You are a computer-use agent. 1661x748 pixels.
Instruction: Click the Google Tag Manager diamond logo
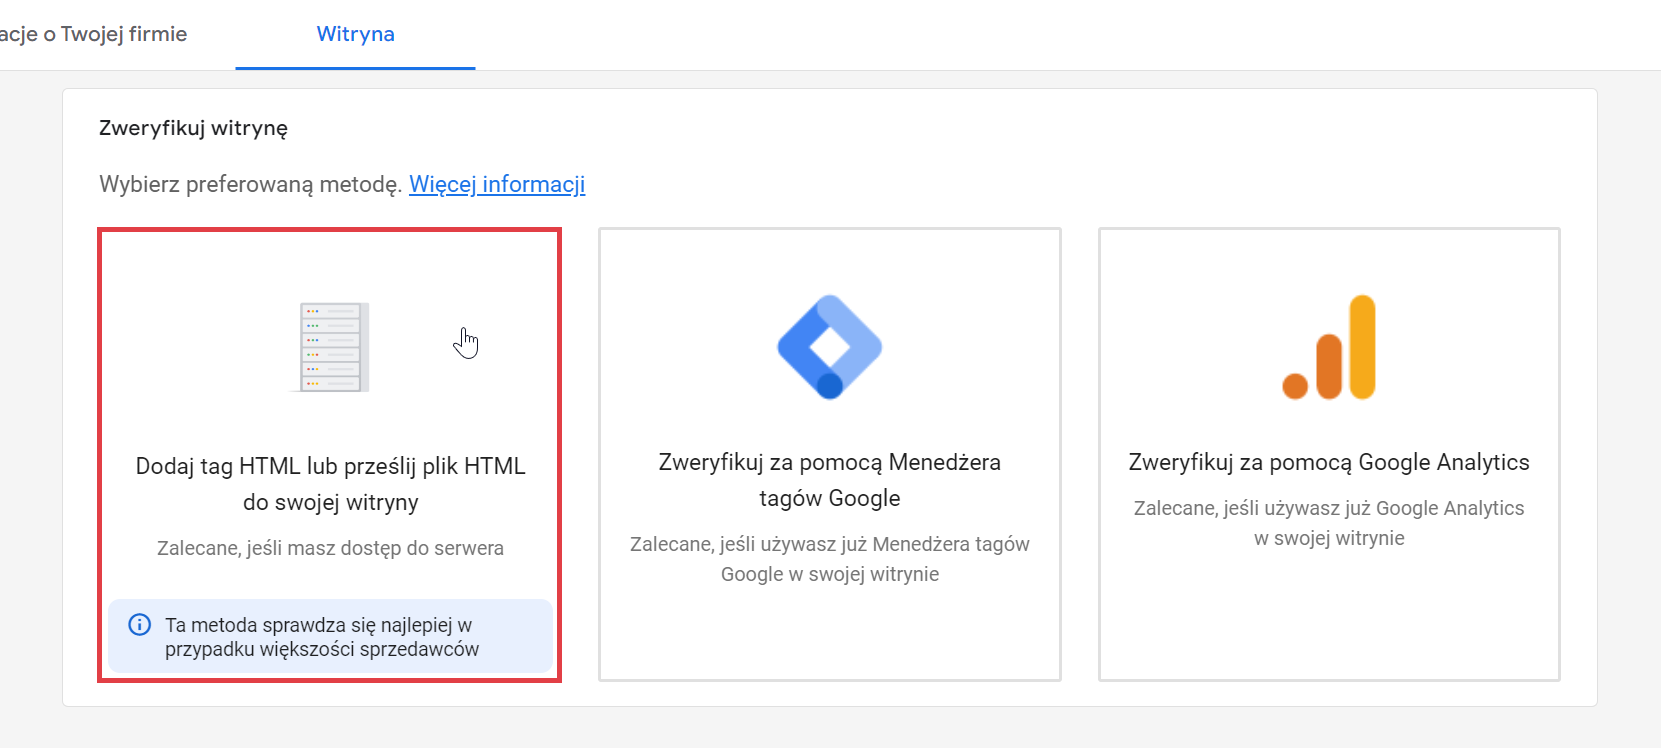(x=829, y=345)
